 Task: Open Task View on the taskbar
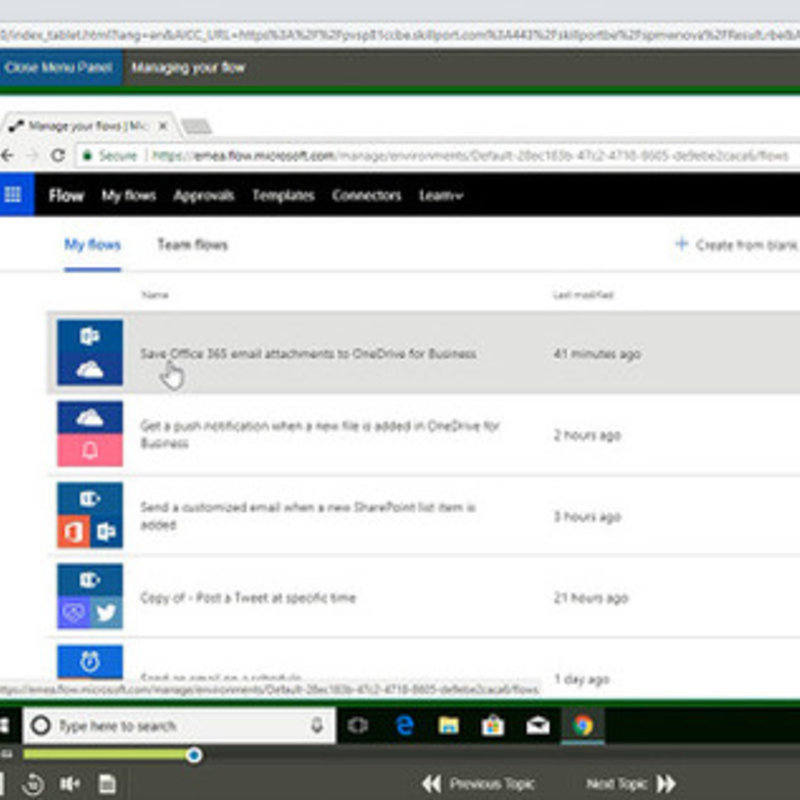(358, 725)
